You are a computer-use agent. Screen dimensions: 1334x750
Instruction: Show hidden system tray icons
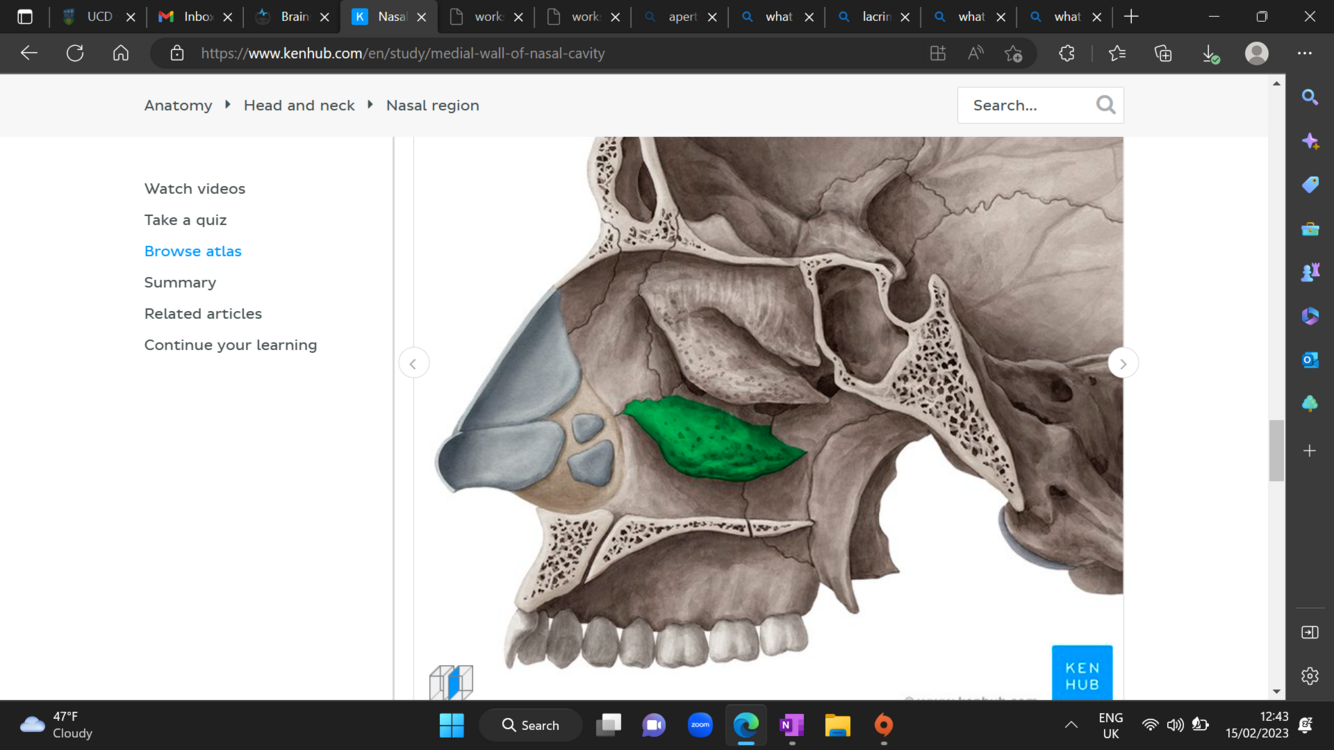[1071, 725]
